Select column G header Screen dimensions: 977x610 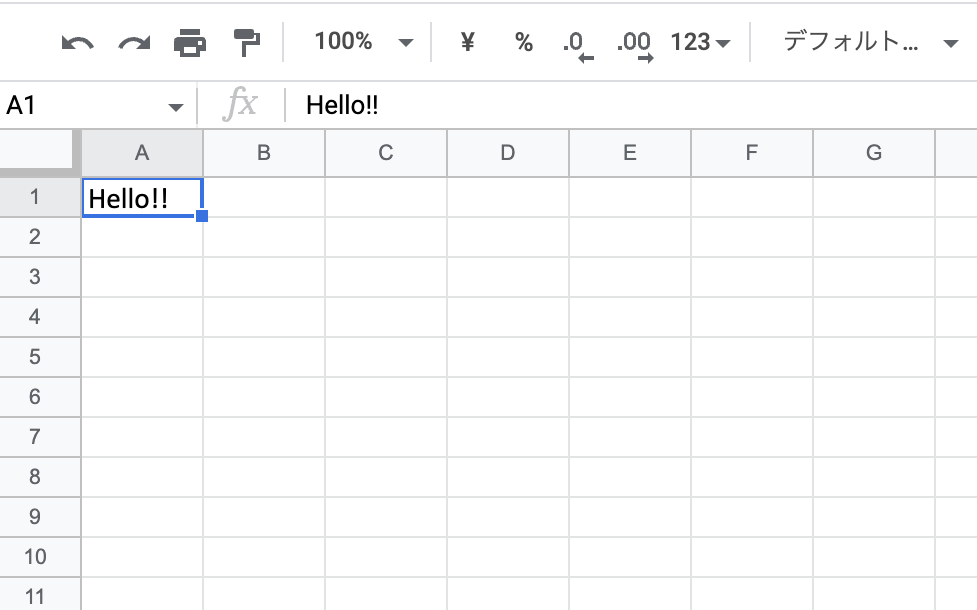coord(874,153)
